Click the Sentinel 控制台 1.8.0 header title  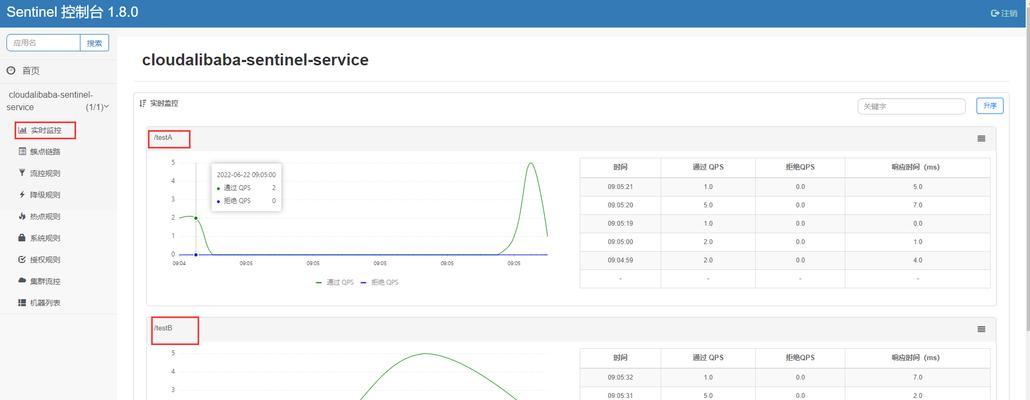pyautogui.click(x=72, y=12)
